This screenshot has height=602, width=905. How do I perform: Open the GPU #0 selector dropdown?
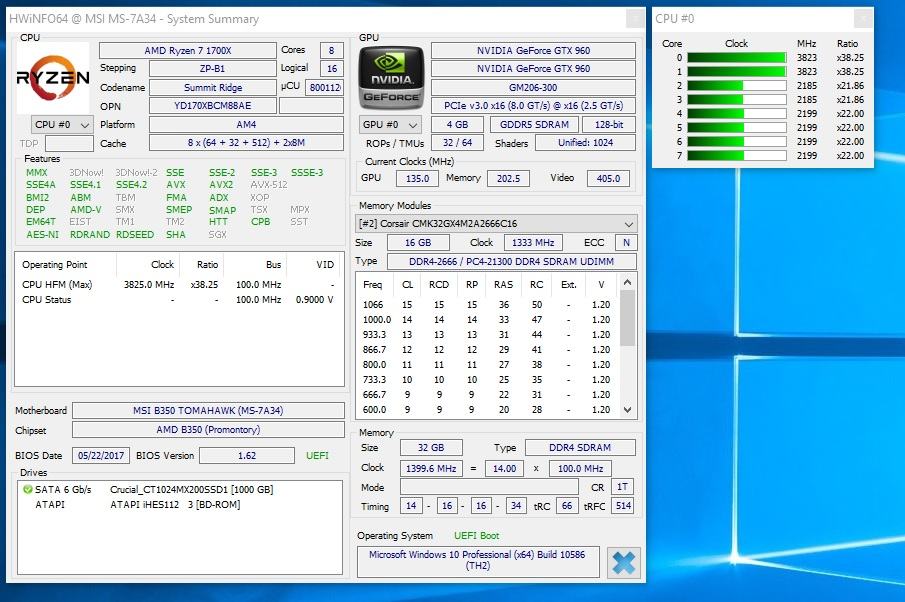(x=390, y=125)
